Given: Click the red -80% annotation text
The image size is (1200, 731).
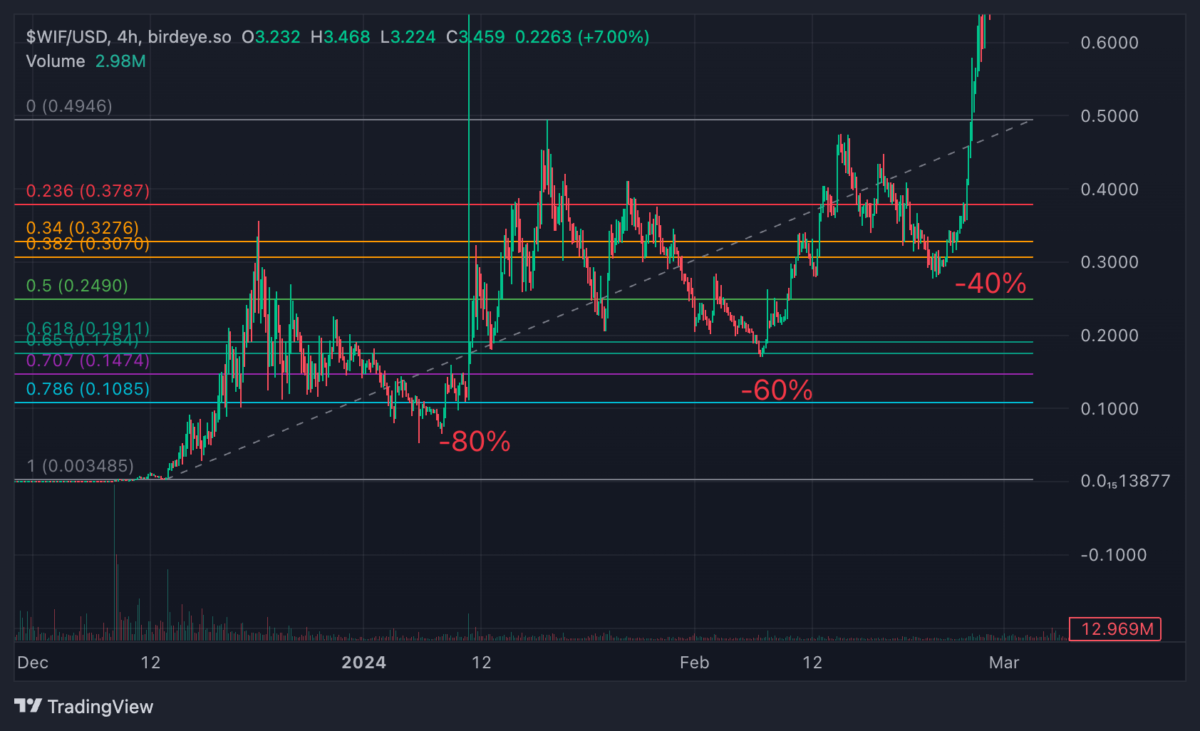Looking at the screenshot, I should [474, 441].
